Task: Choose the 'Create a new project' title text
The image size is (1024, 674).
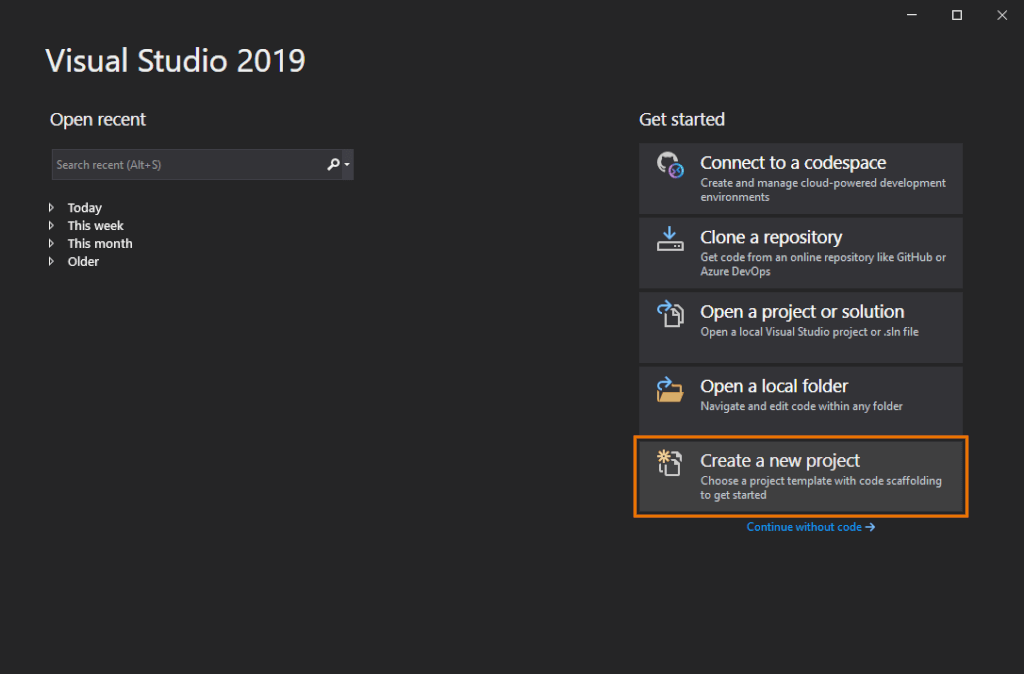Action: pos(780,461)
